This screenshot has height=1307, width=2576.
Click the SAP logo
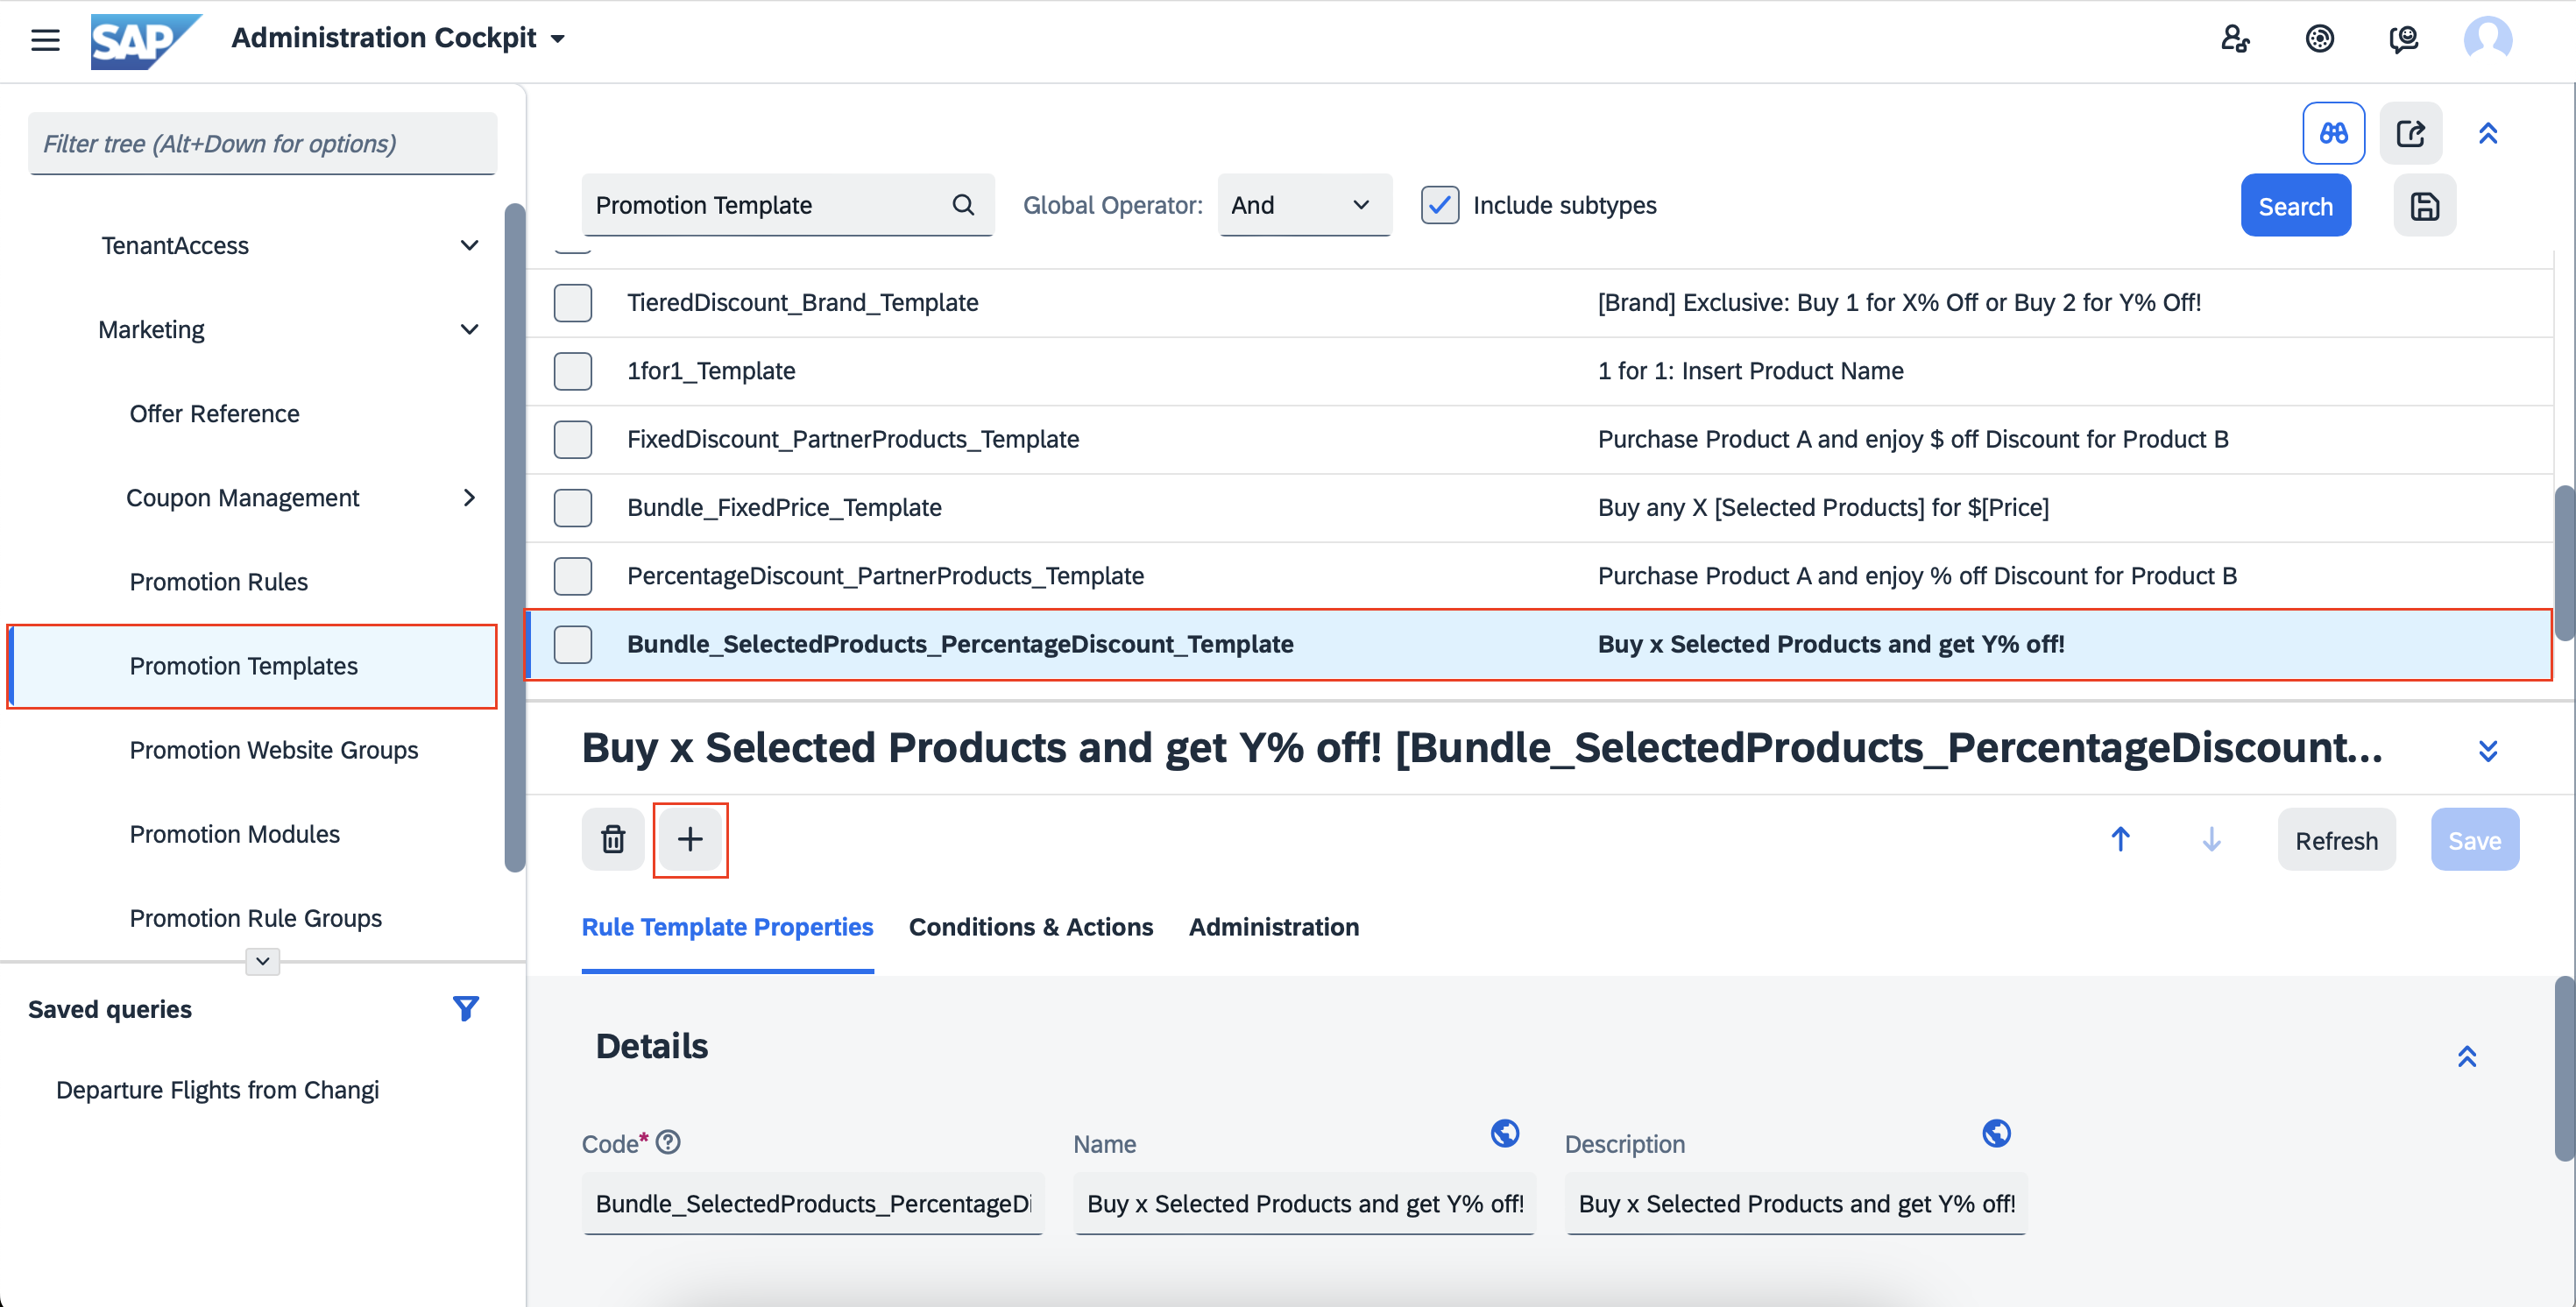coord(146,40)
